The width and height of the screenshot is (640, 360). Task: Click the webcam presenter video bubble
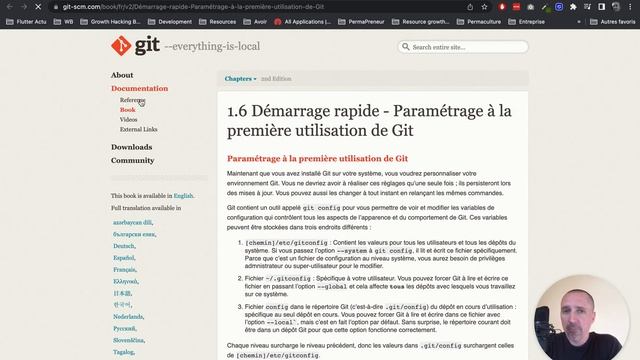click(x=581, y=318)
